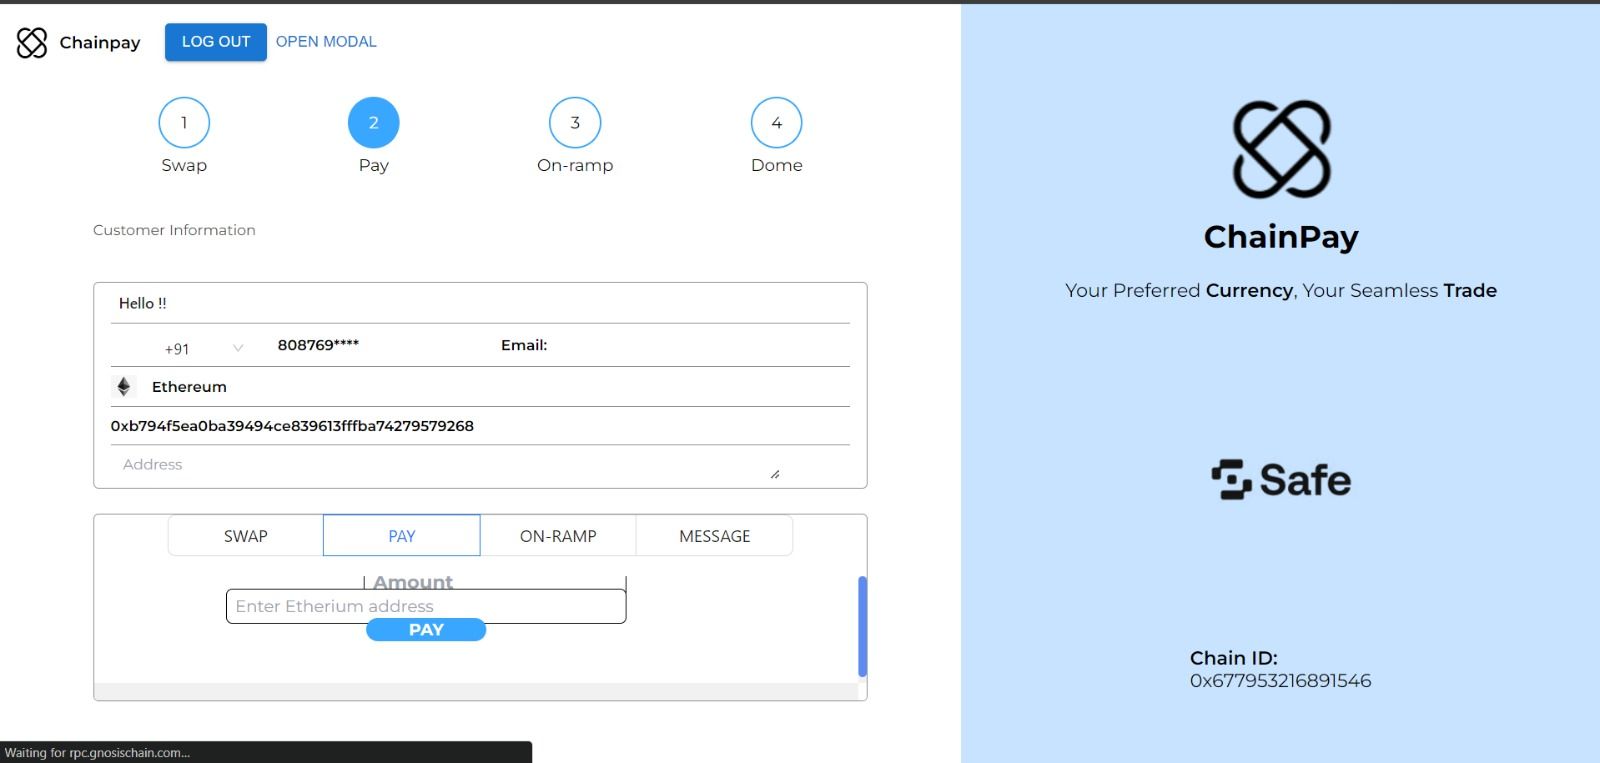Click the LOG OUT button
1600x763 pixels.
pos(216,42)
